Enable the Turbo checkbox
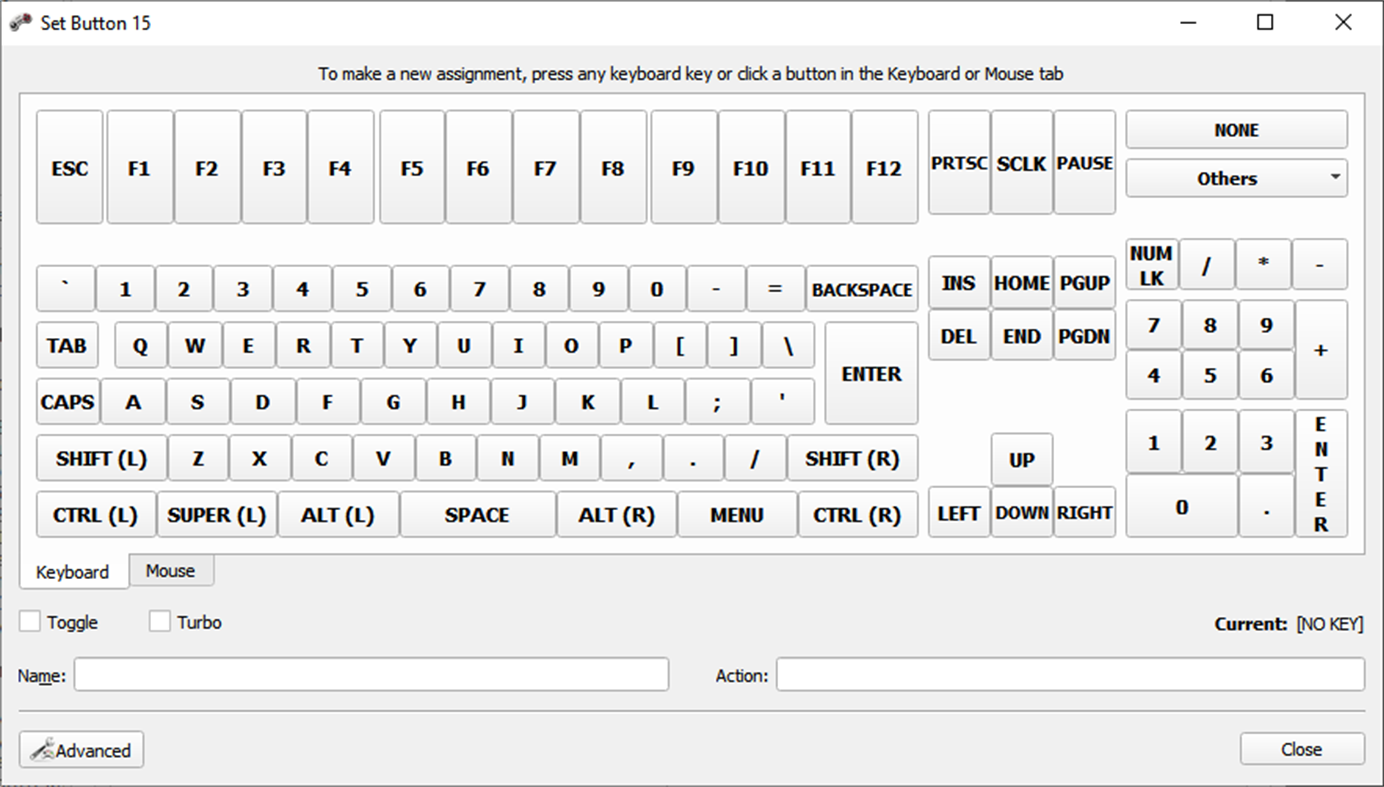The image size is (1384, 787). click(x=159, y=620)
